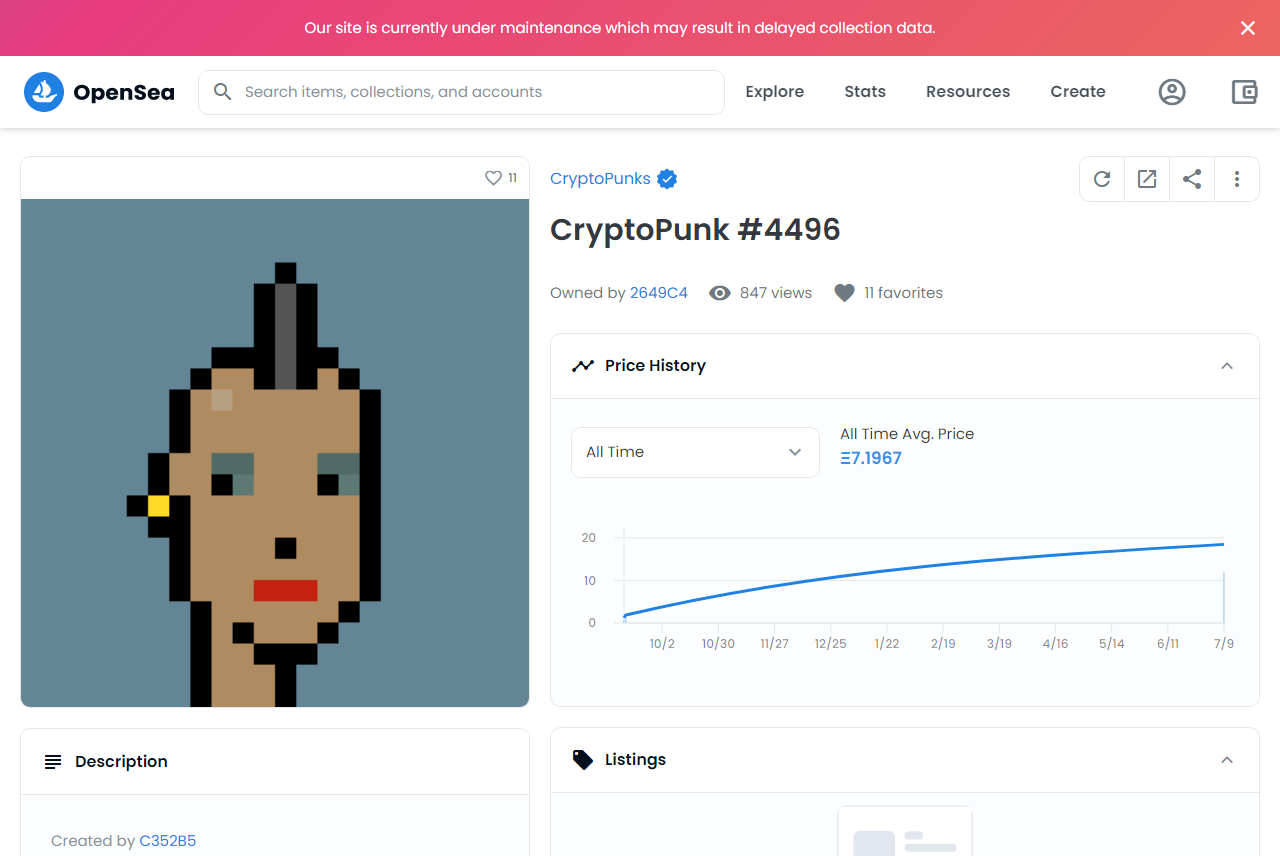The height and width of the screenshot is (856, 1280).
Task: Refresh the item metadata
Action: (1102, 179)
